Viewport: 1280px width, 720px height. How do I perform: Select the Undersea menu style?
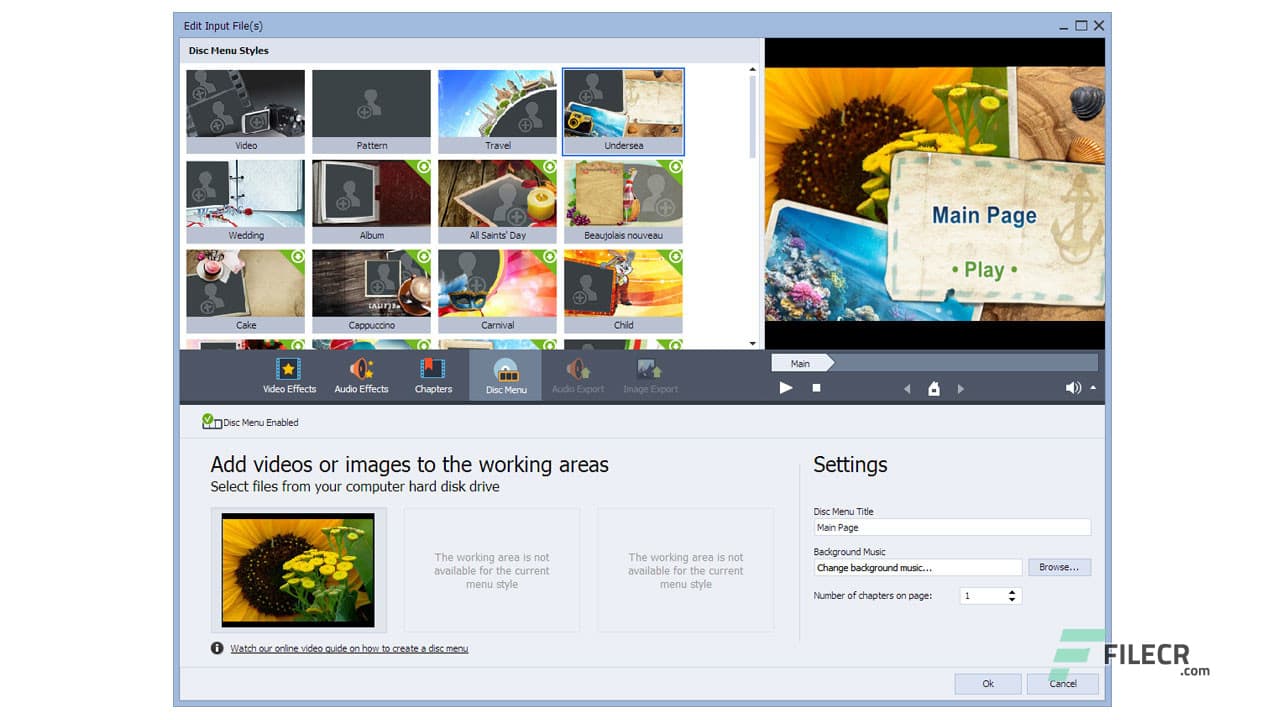(623, 110)
